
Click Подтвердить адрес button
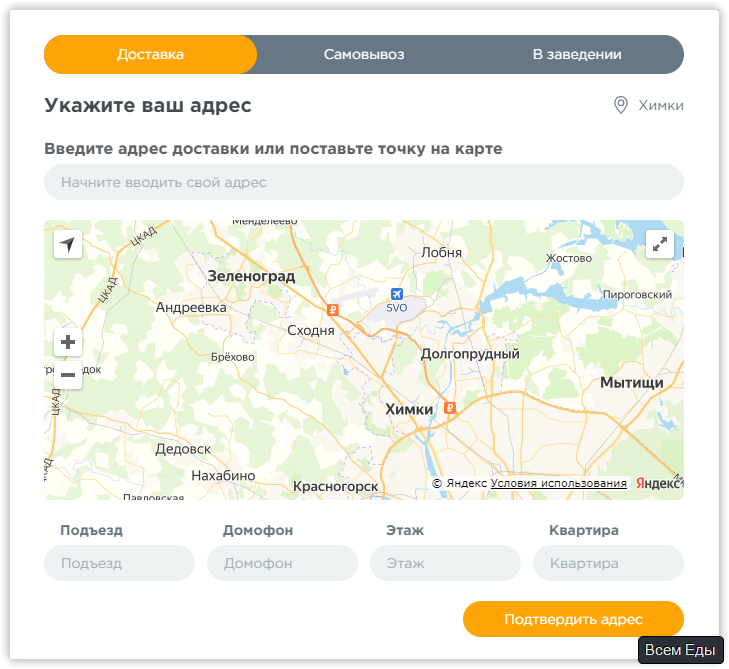point(573,619)
